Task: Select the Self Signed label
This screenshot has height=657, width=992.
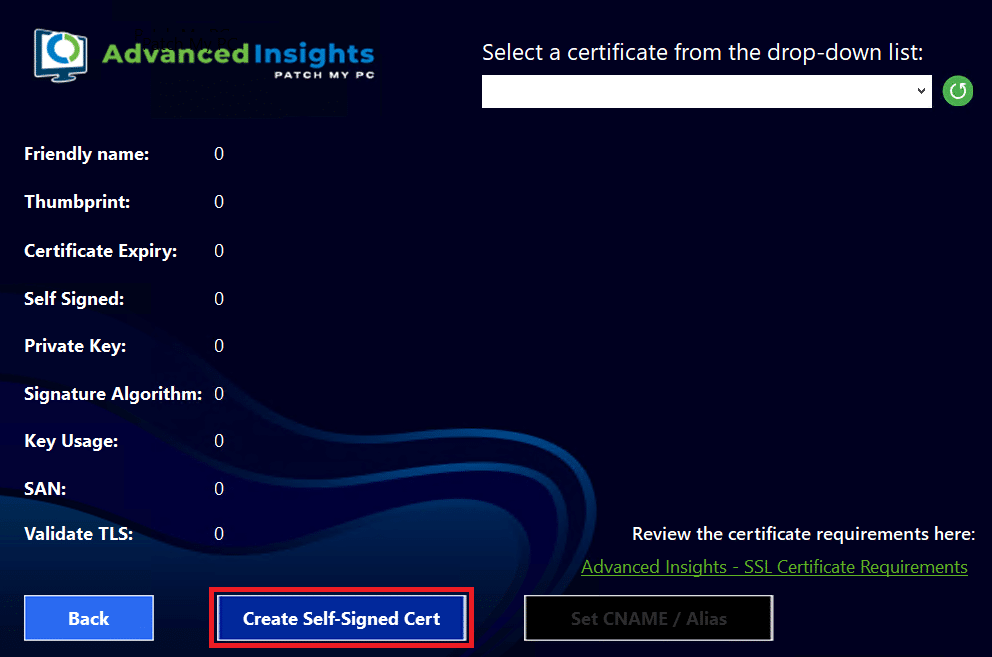Action: (x=74, y=298)
